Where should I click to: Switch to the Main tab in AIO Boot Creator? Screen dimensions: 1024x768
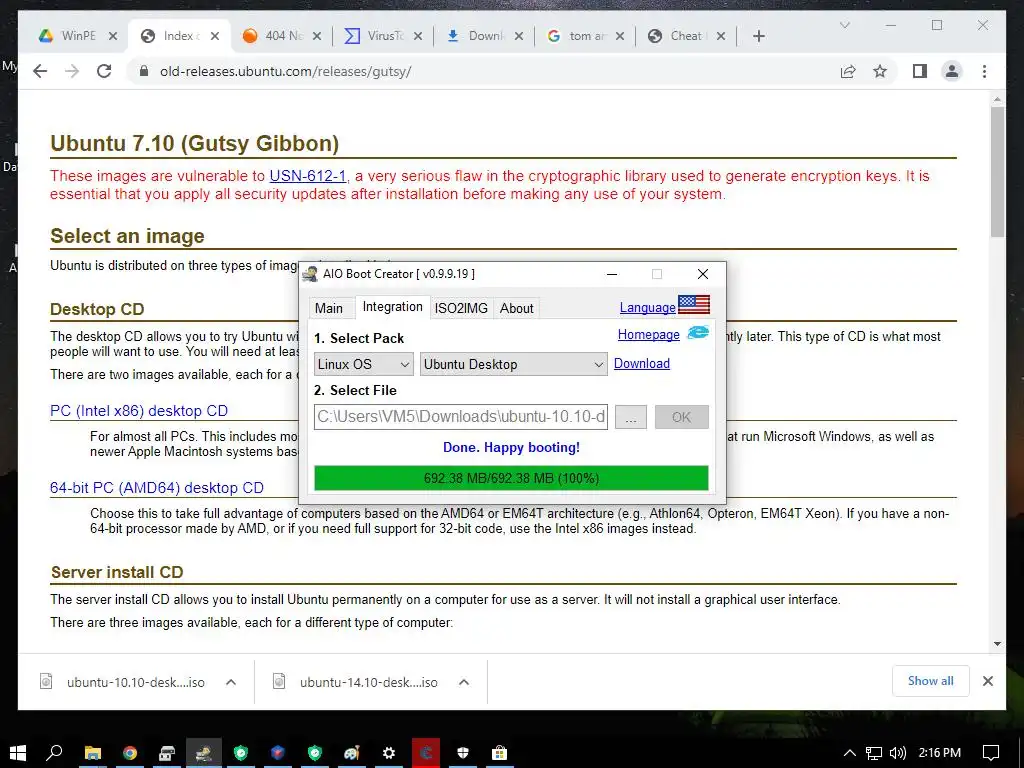(x=328, y=308)
